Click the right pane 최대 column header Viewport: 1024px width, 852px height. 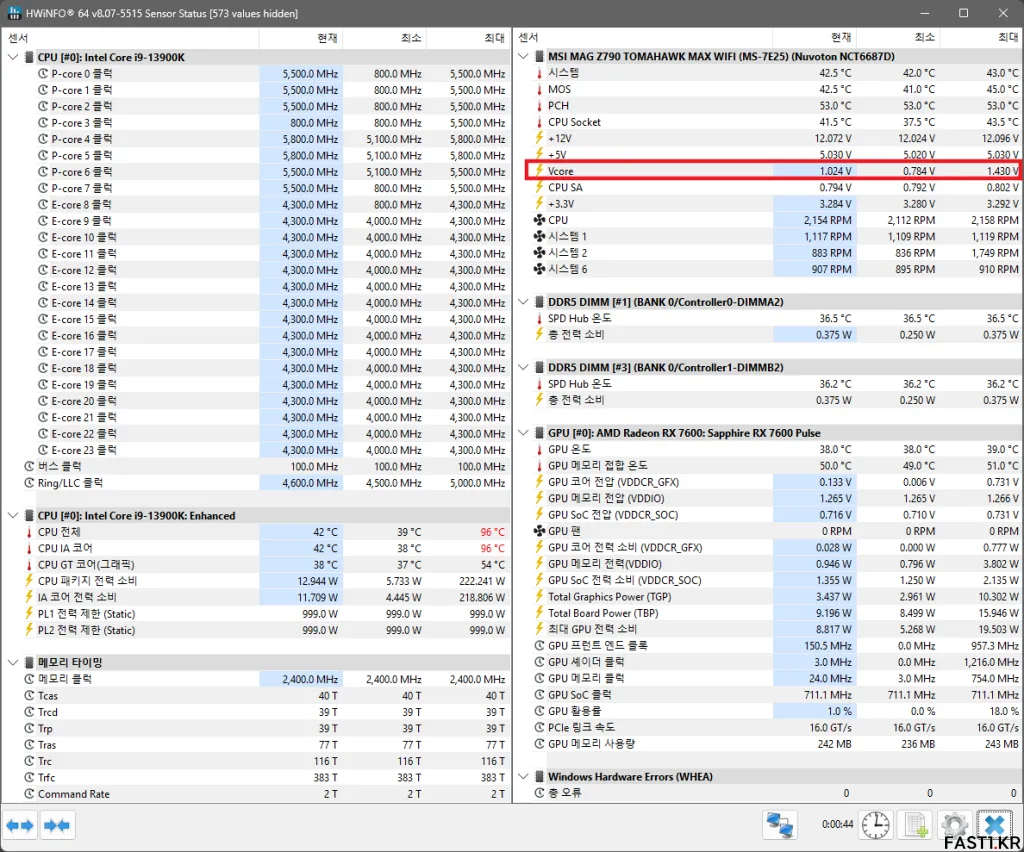pos(982,38)
